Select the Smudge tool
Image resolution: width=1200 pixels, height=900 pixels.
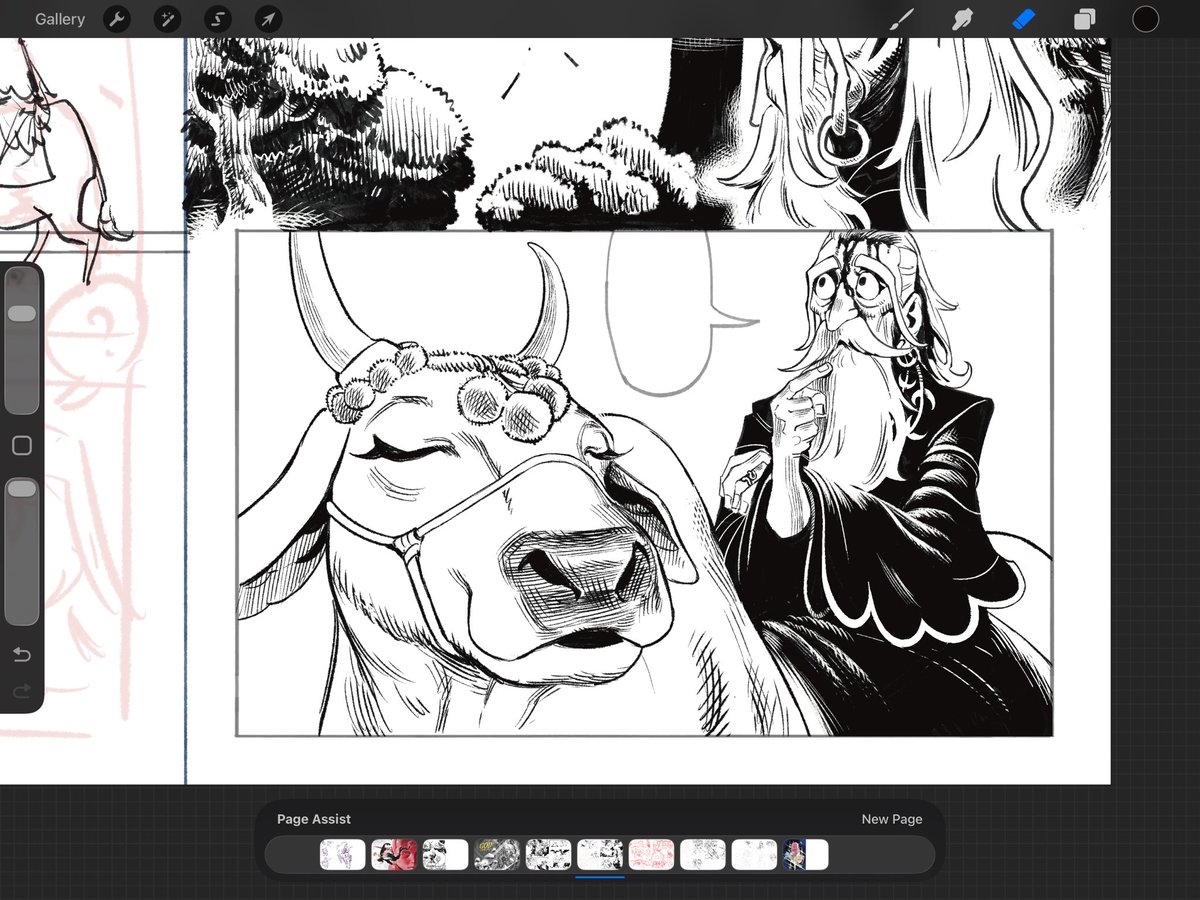(963, 19)
